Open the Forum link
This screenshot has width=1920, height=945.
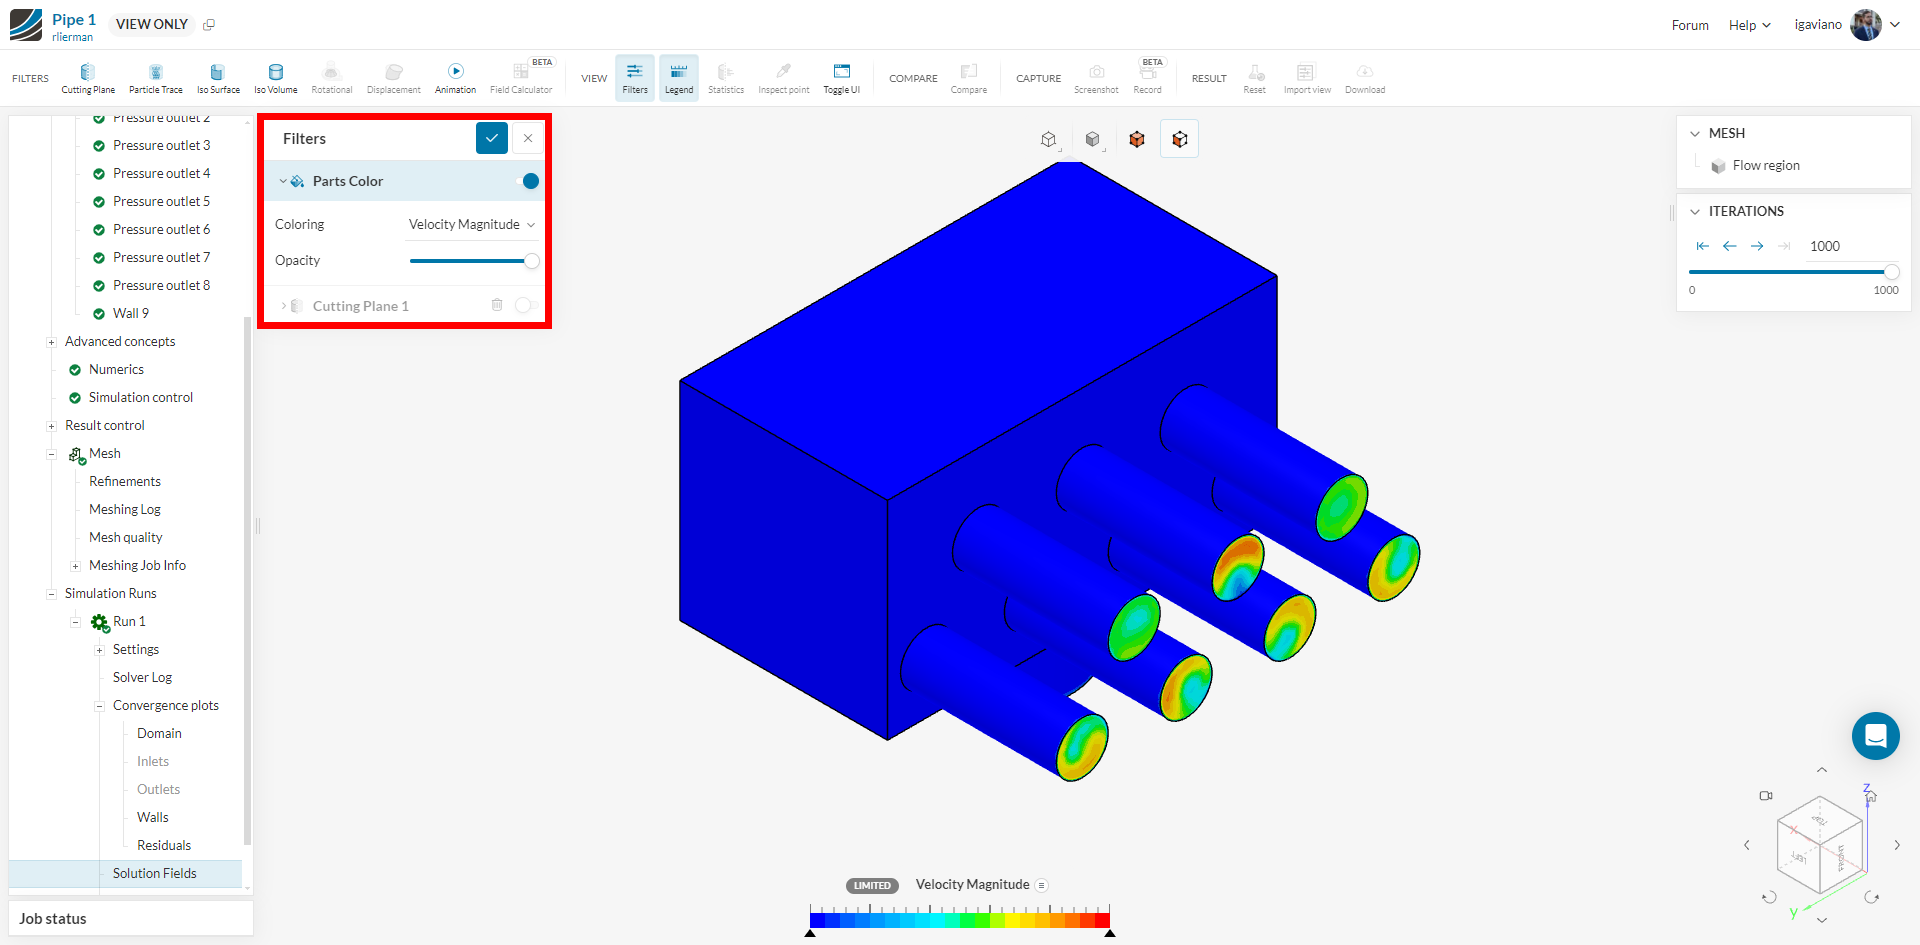coord(1690,25)
